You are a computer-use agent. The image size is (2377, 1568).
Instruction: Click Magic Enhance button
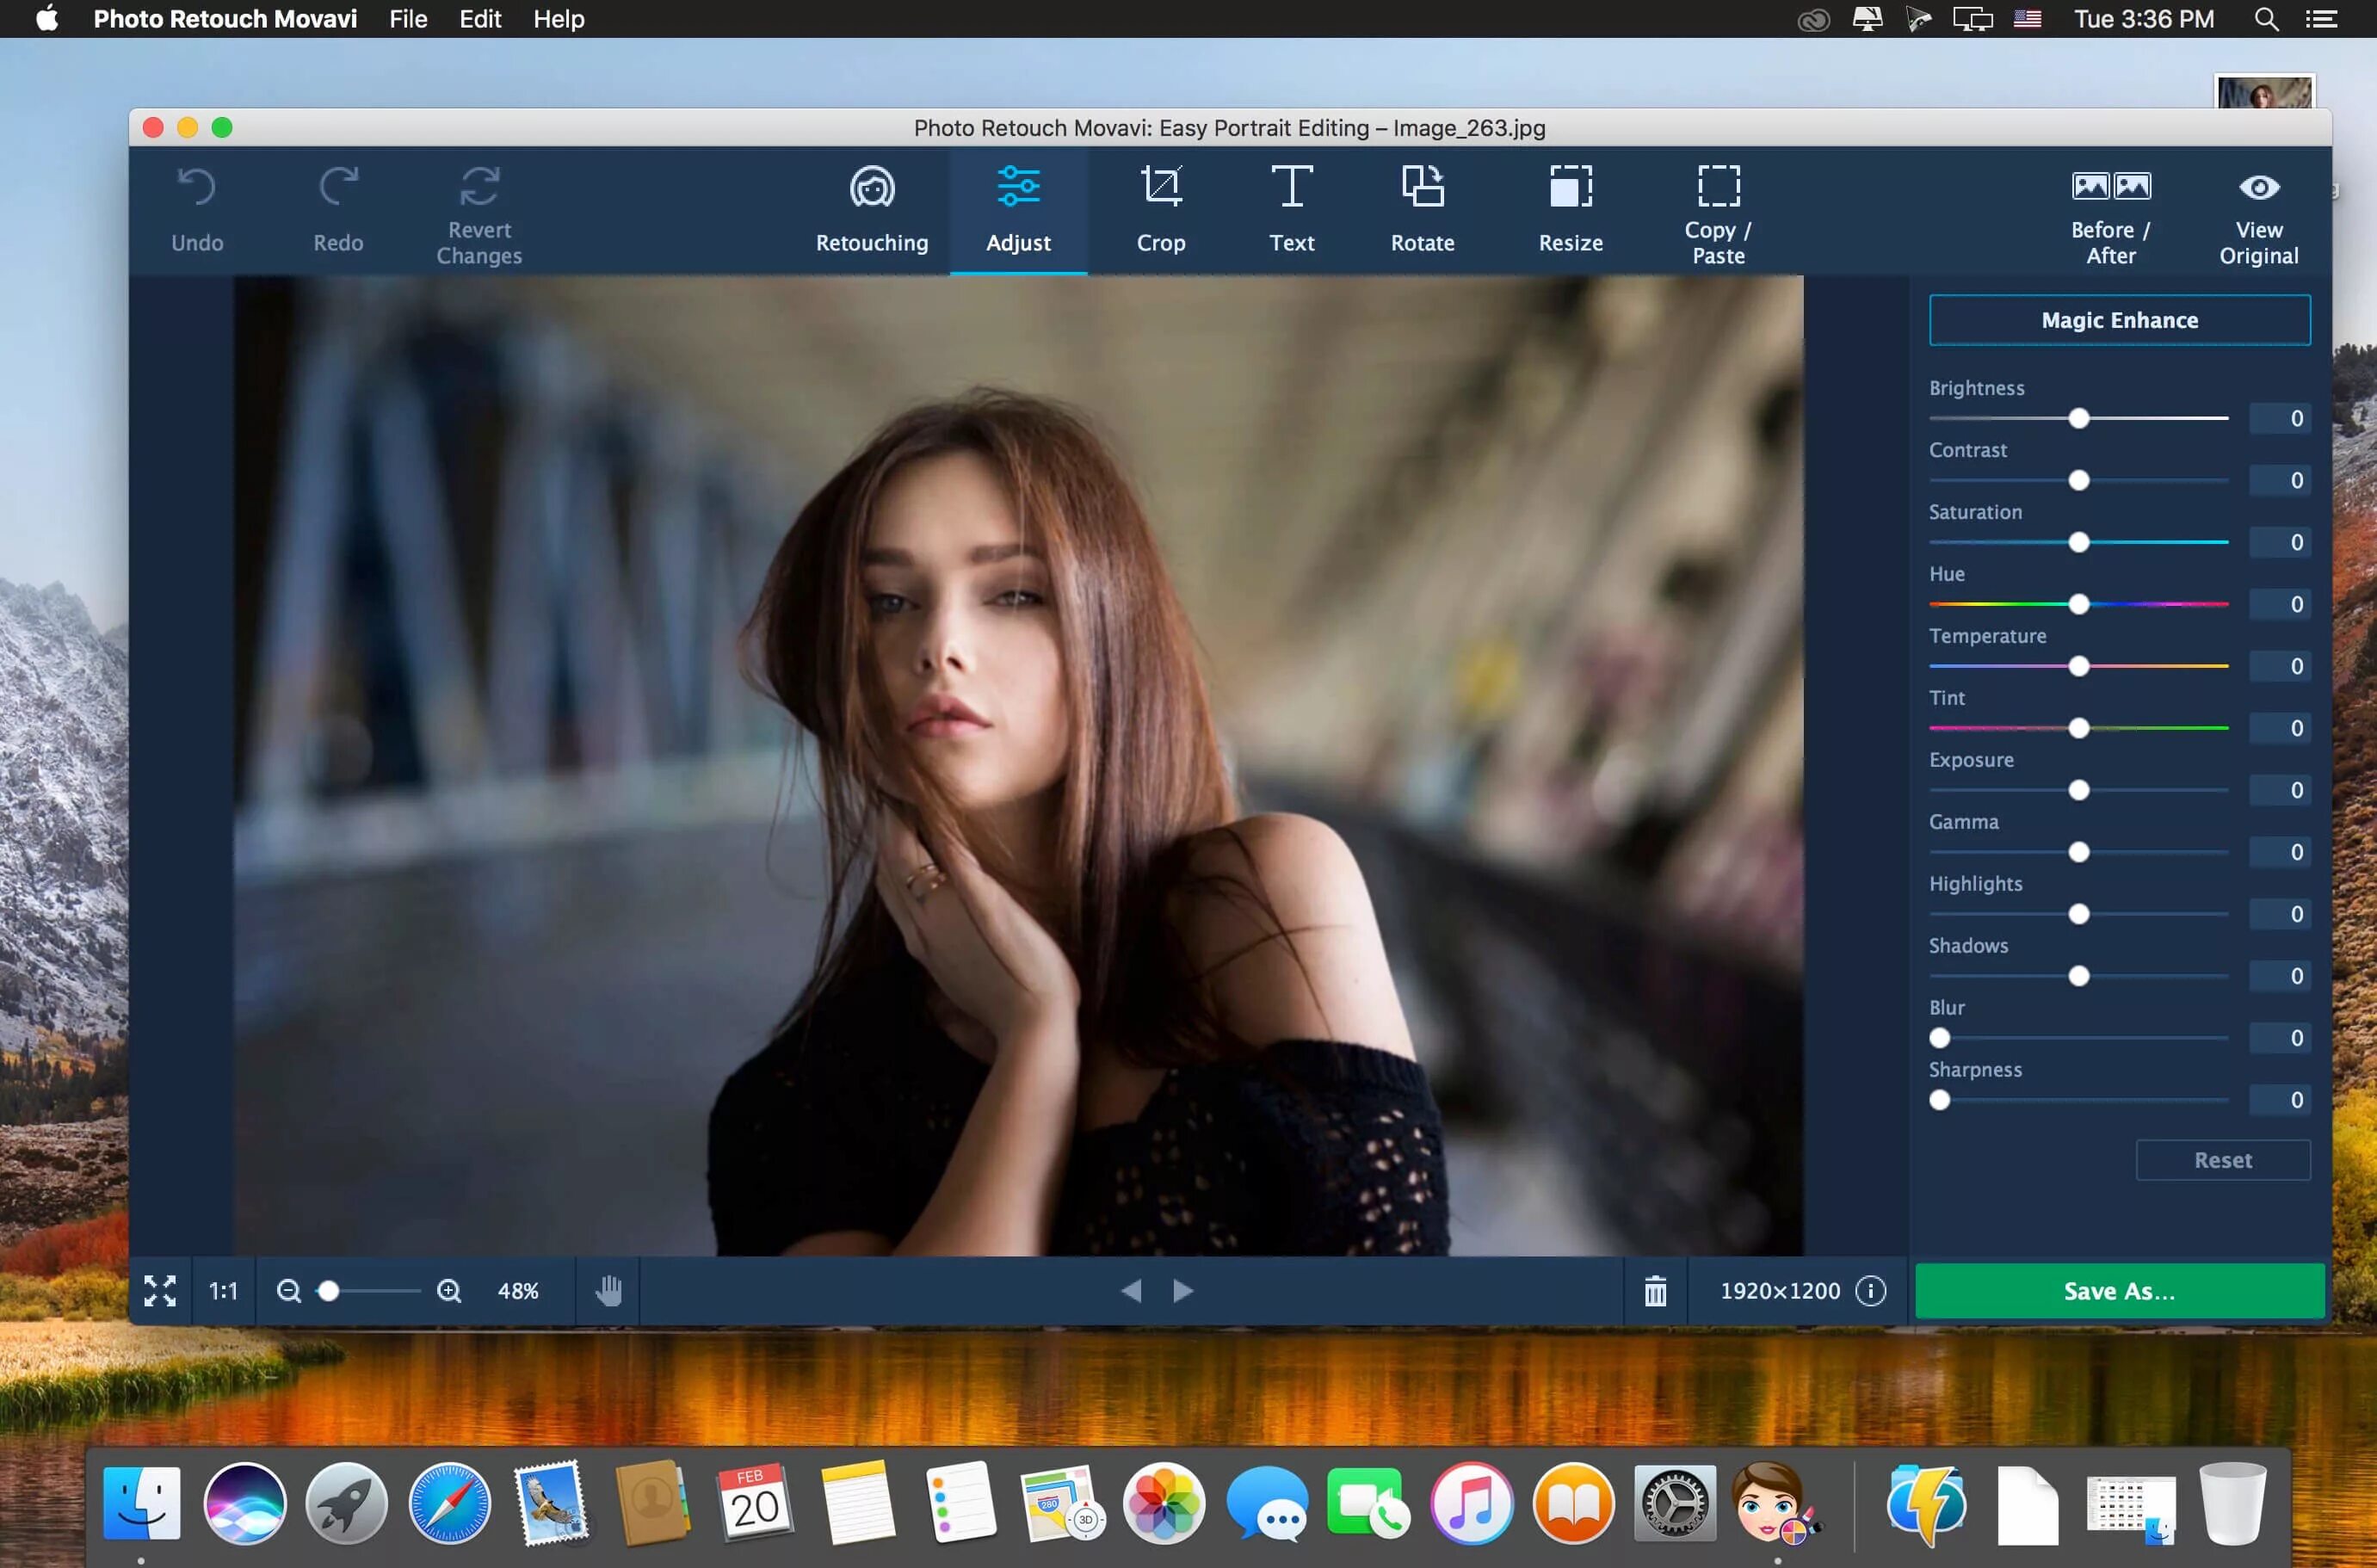coord(2118,320)
